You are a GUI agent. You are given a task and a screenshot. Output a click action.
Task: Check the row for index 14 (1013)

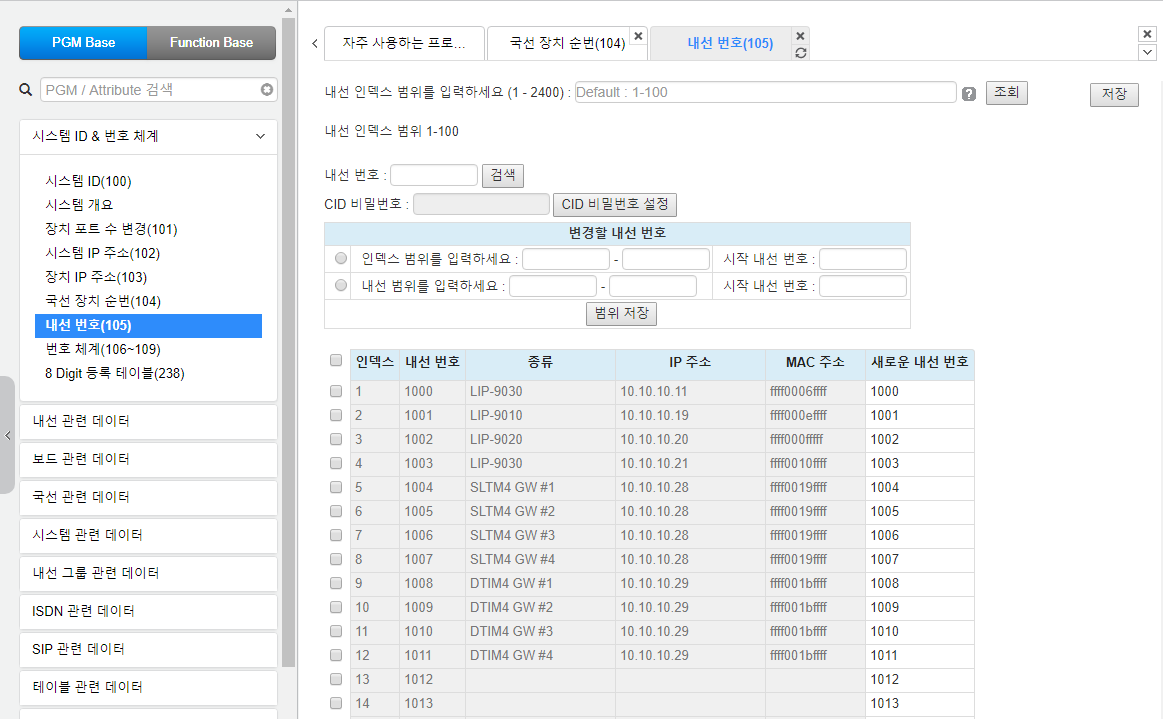[x=336, y=703]
